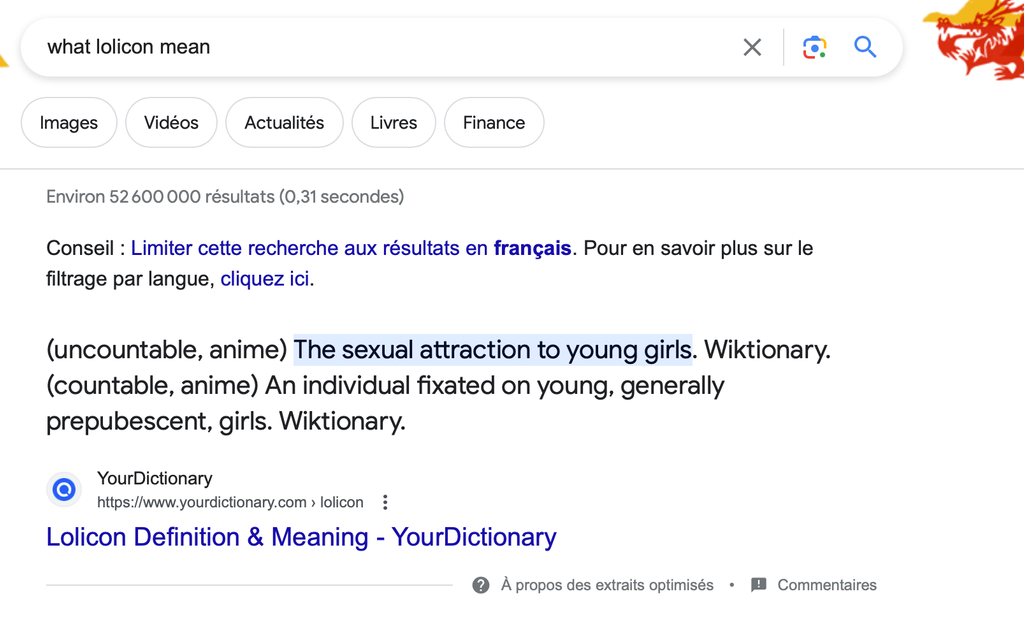Select the Livres filter

393,123
